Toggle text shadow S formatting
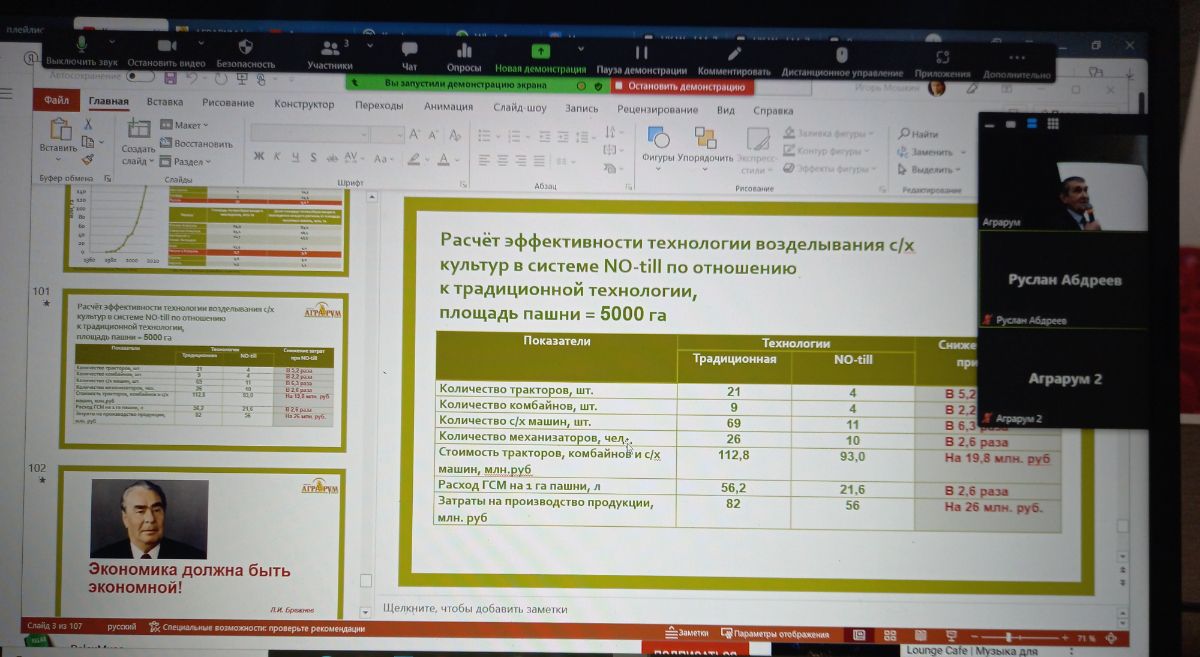Screen dimensions: 1200x657 (313, 157)
